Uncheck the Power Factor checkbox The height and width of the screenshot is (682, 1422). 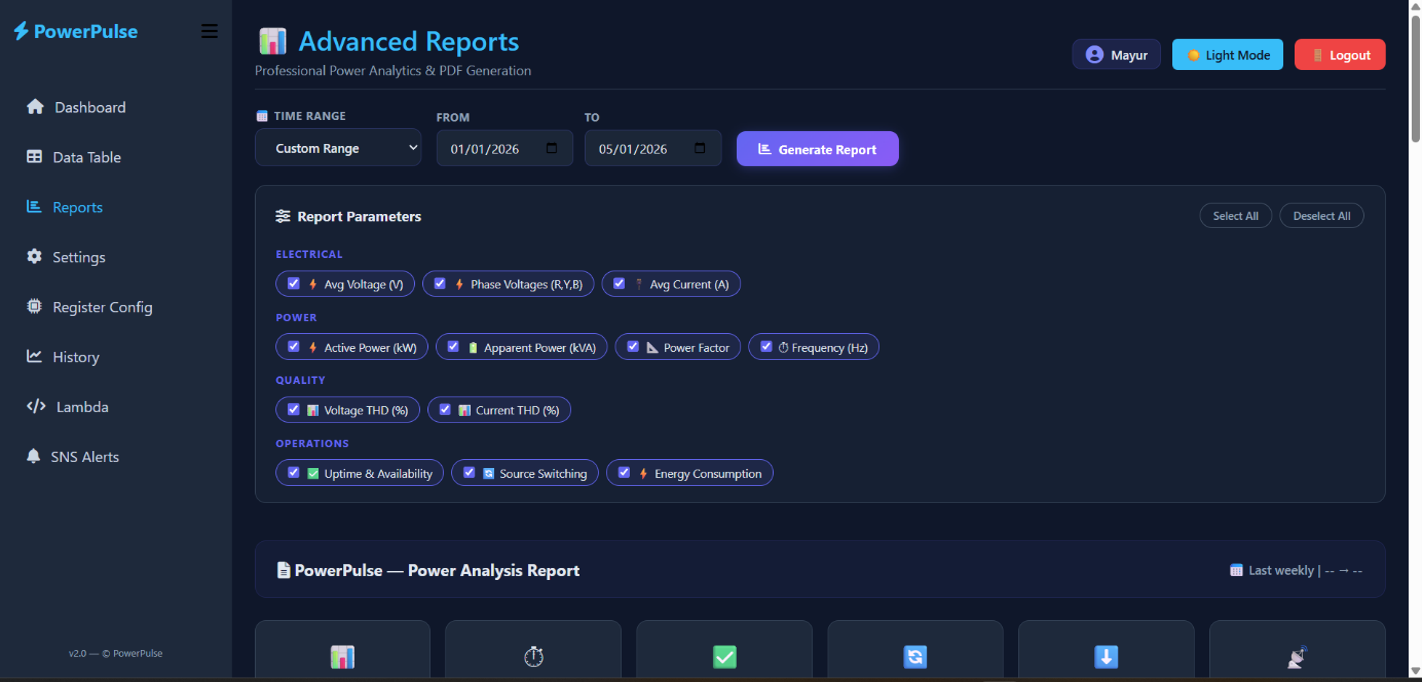[633, 347]
